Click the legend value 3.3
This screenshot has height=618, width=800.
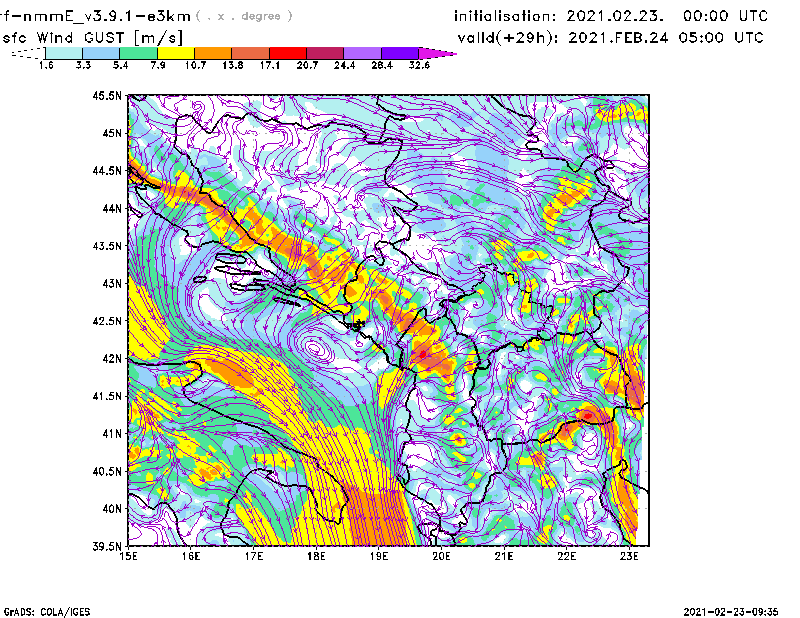click(83, 65)
